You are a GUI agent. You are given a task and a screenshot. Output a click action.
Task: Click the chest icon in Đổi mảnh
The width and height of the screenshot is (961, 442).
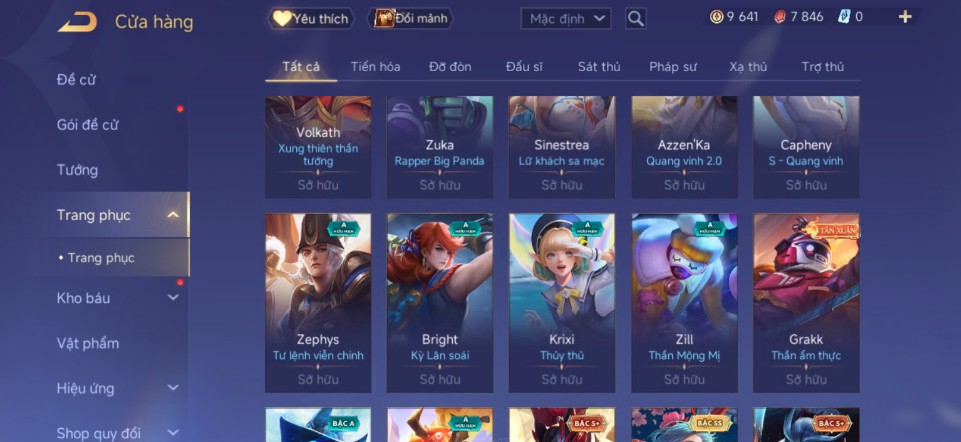pyautogui.click(x=384, y=18)
